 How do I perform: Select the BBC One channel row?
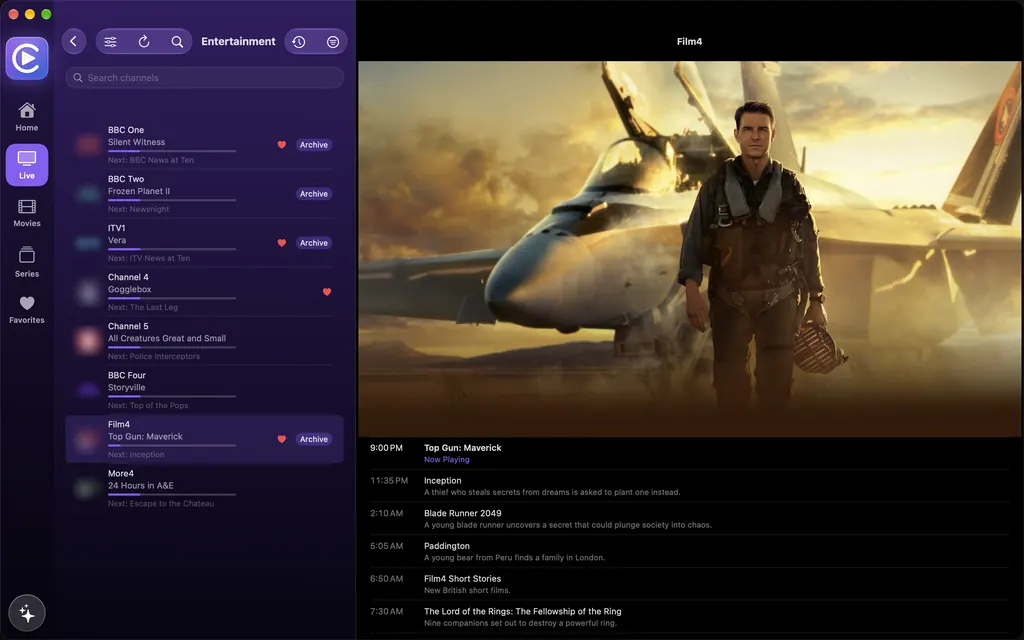coord(204,145)
